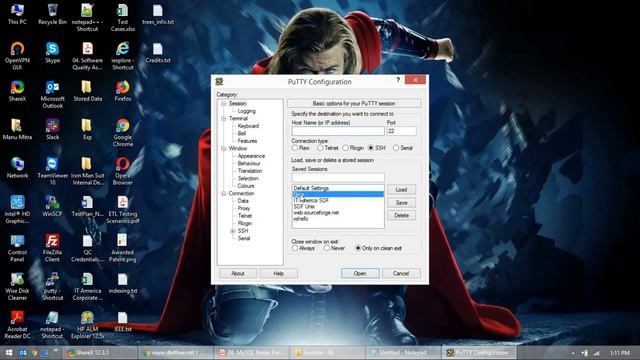640x360 pixels.
Task: Open the Keyboard category
Action: (248, 126)
